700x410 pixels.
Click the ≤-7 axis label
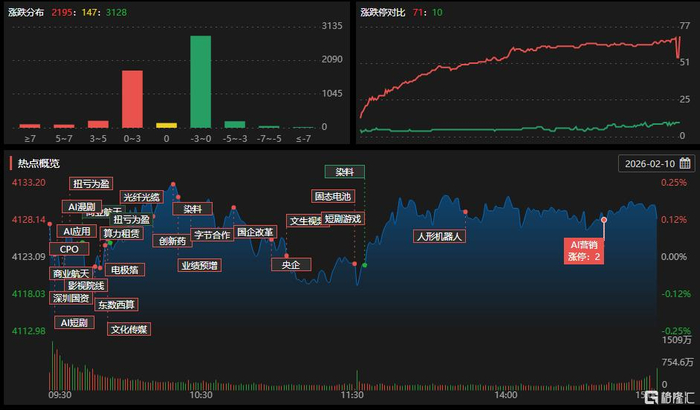pyautogui.click(x=303, y=139)
